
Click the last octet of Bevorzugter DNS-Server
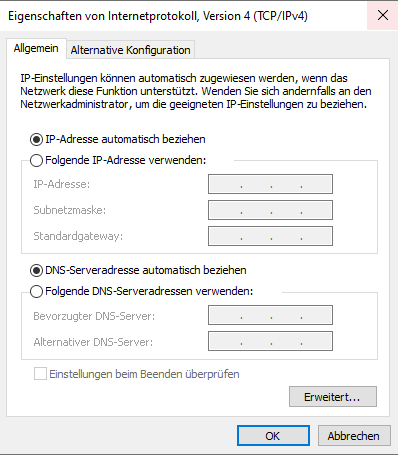click(316, 315)
